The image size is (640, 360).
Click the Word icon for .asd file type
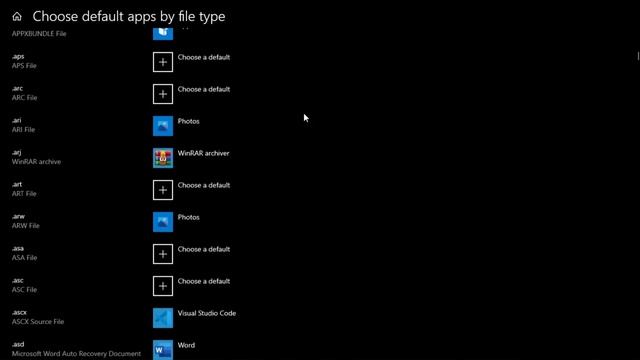[x=163, y=350]
